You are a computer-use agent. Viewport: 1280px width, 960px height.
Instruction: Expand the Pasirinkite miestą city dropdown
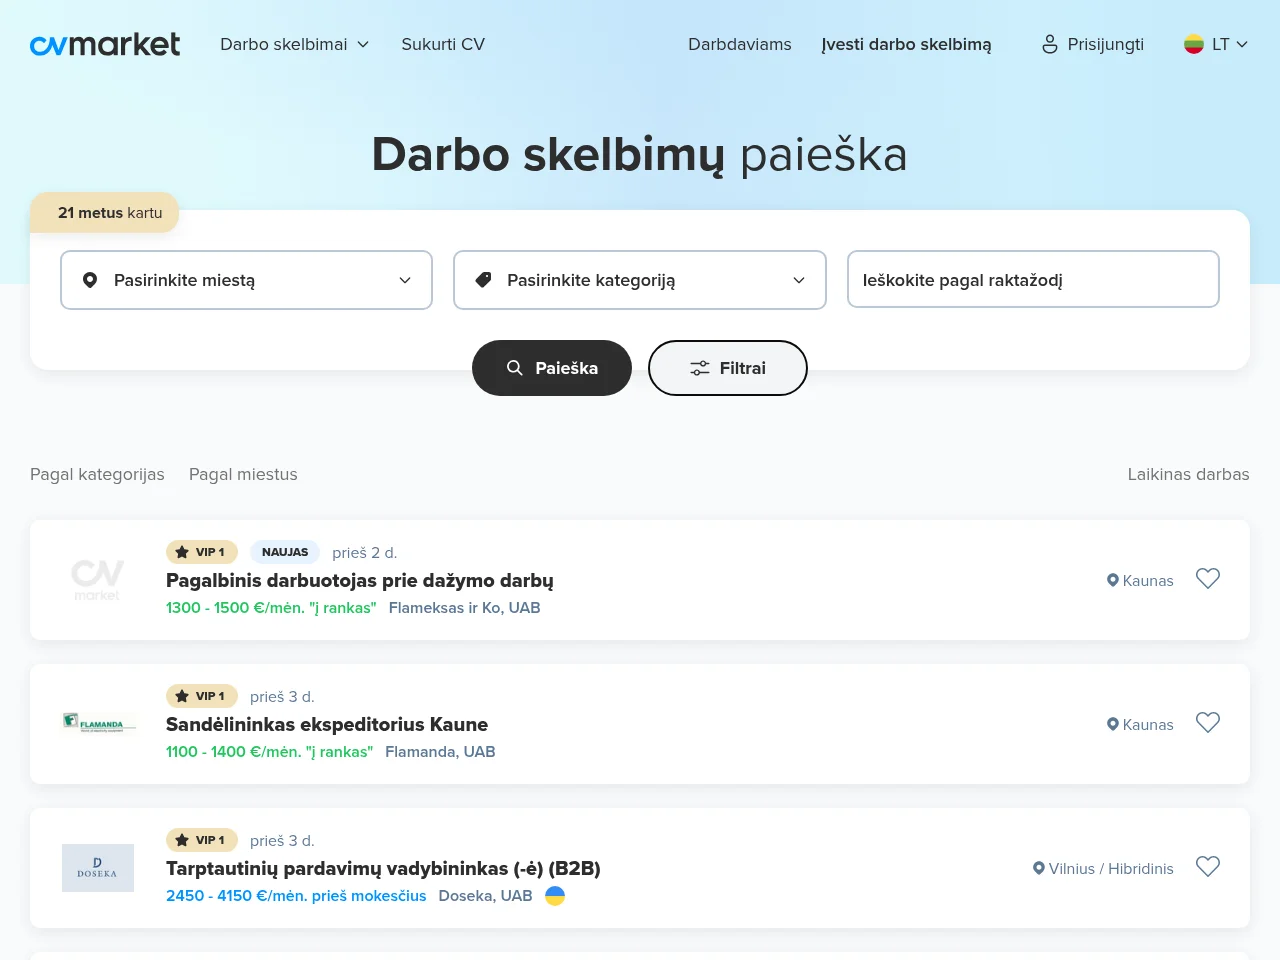(246, 280)
